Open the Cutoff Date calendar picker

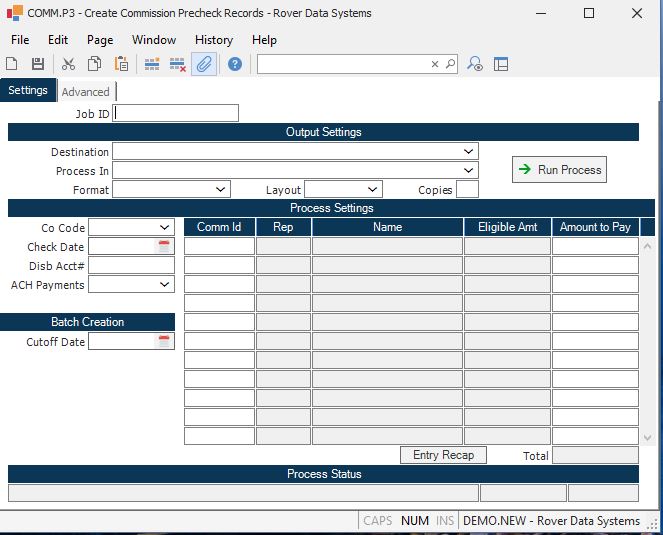pyautogui.click(x=165, y=342)
